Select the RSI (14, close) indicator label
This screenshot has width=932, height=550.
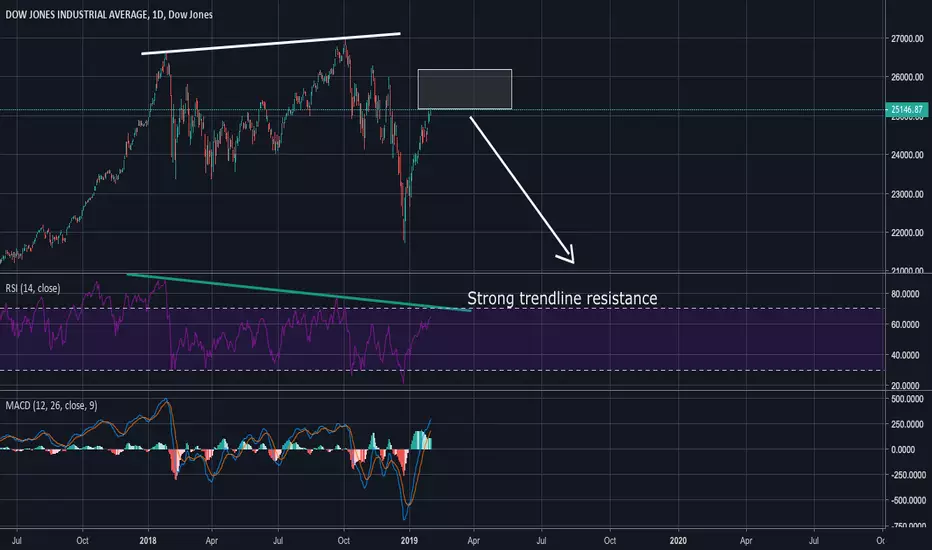(33, 288)
